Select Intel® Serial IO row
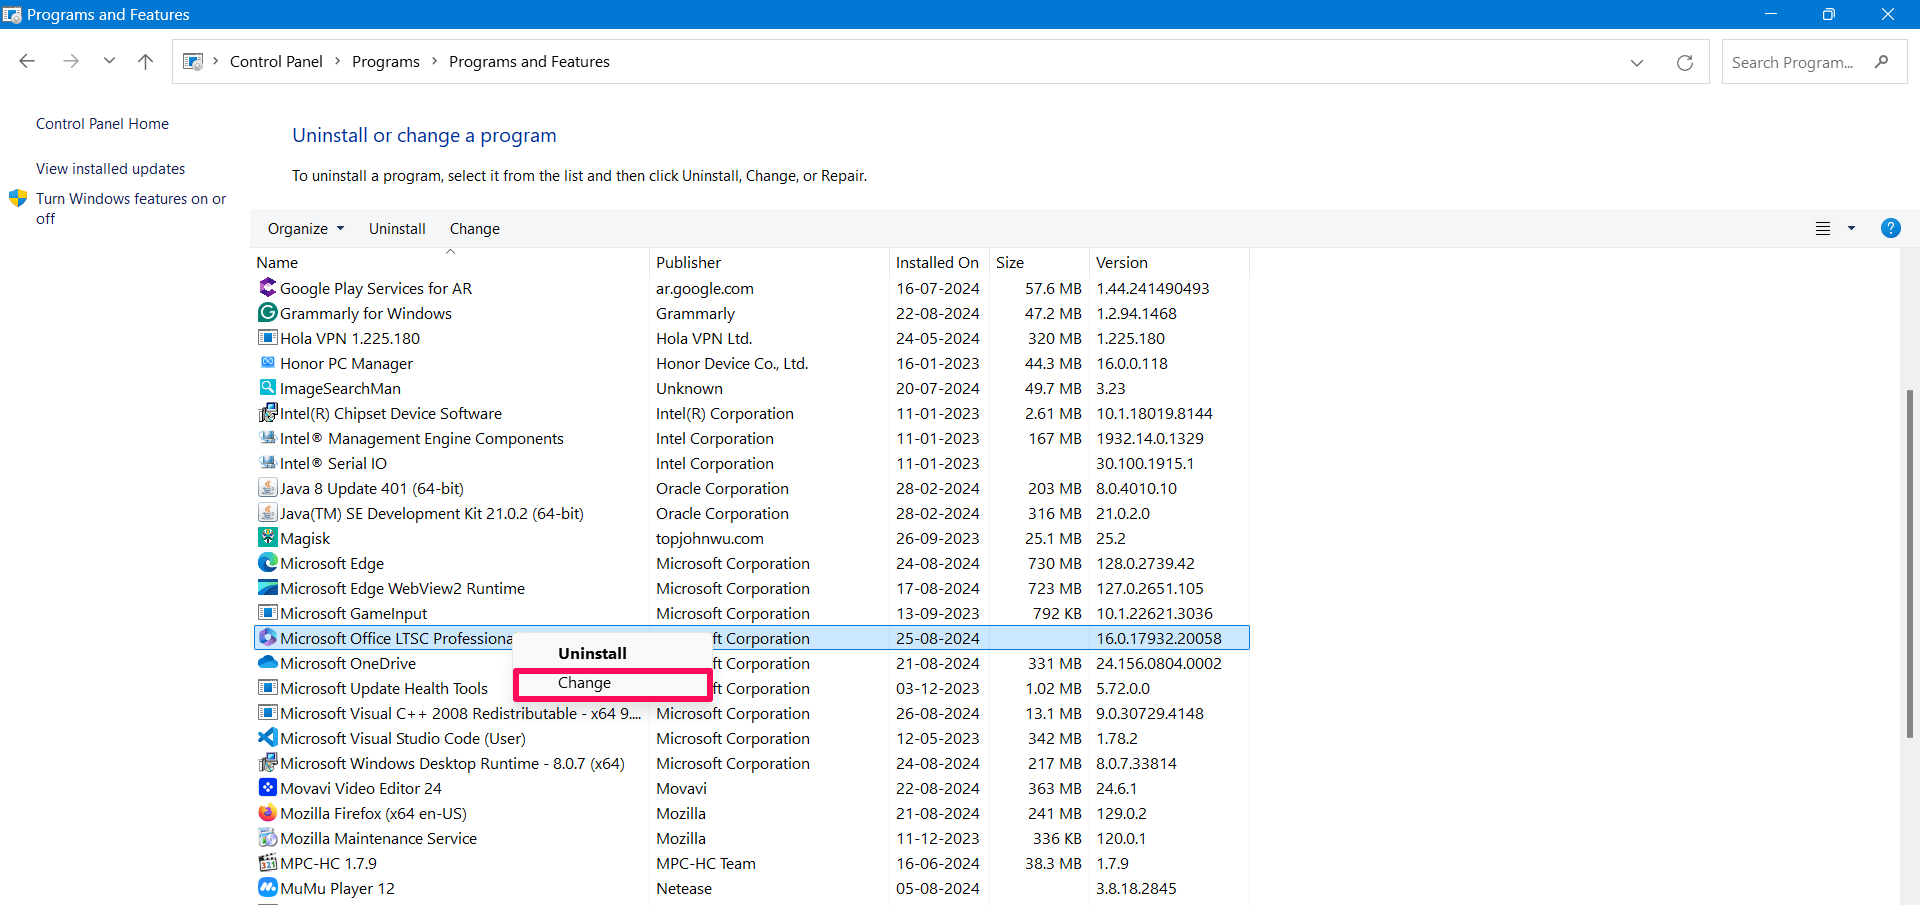The height and width of the screenshot is (905, 1920). pos(752,463)
